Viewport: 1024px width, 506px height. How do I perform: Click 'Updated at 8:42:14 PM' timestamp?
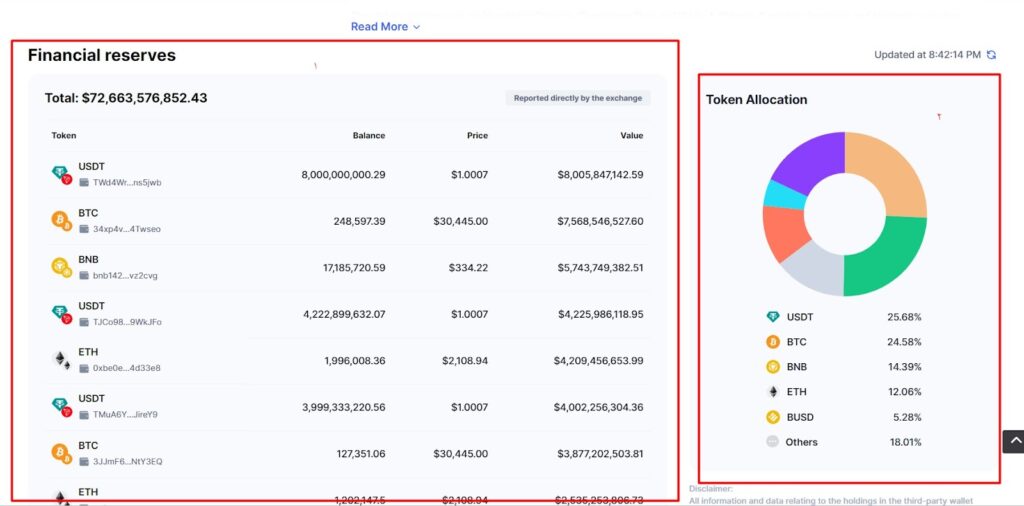[927, 55]
